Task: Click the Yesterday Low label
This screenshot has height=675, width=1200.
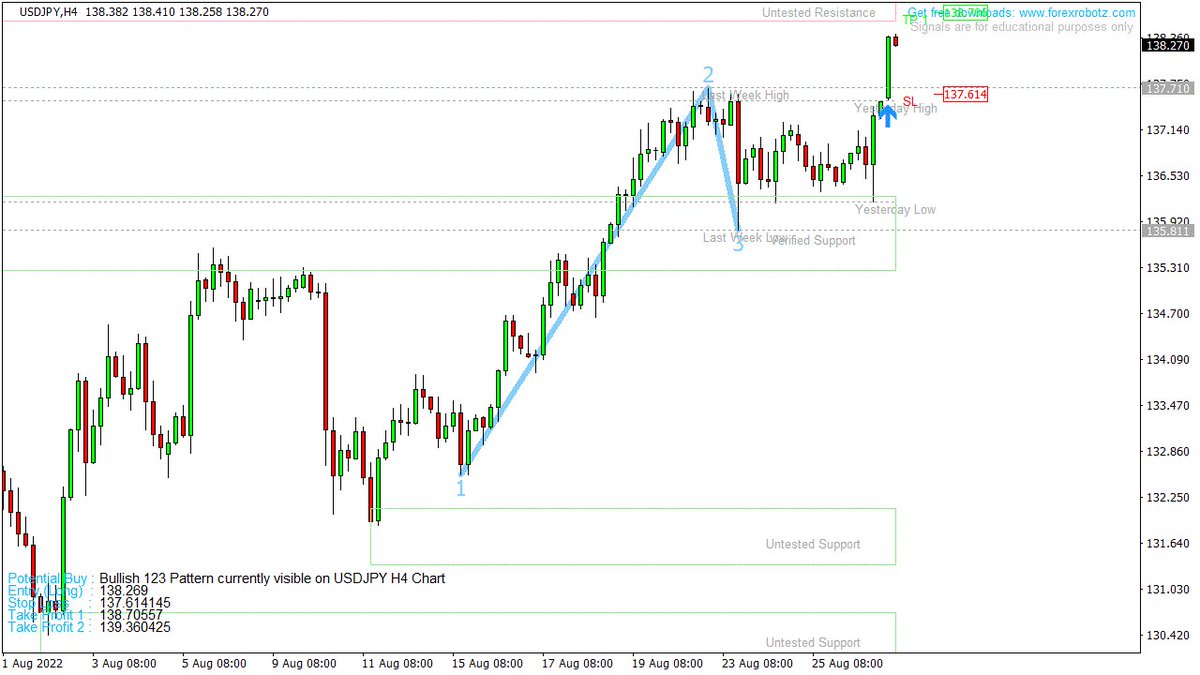Action: (x=897, y=210)
